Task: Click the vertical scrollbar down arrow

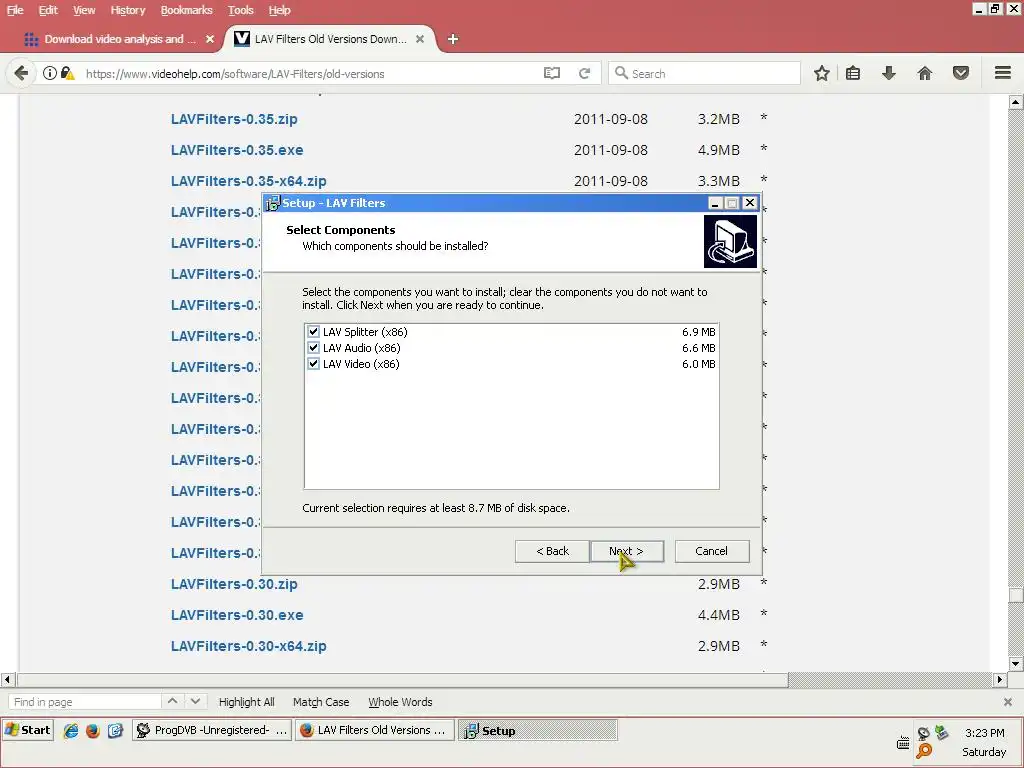Action: 1016,664
